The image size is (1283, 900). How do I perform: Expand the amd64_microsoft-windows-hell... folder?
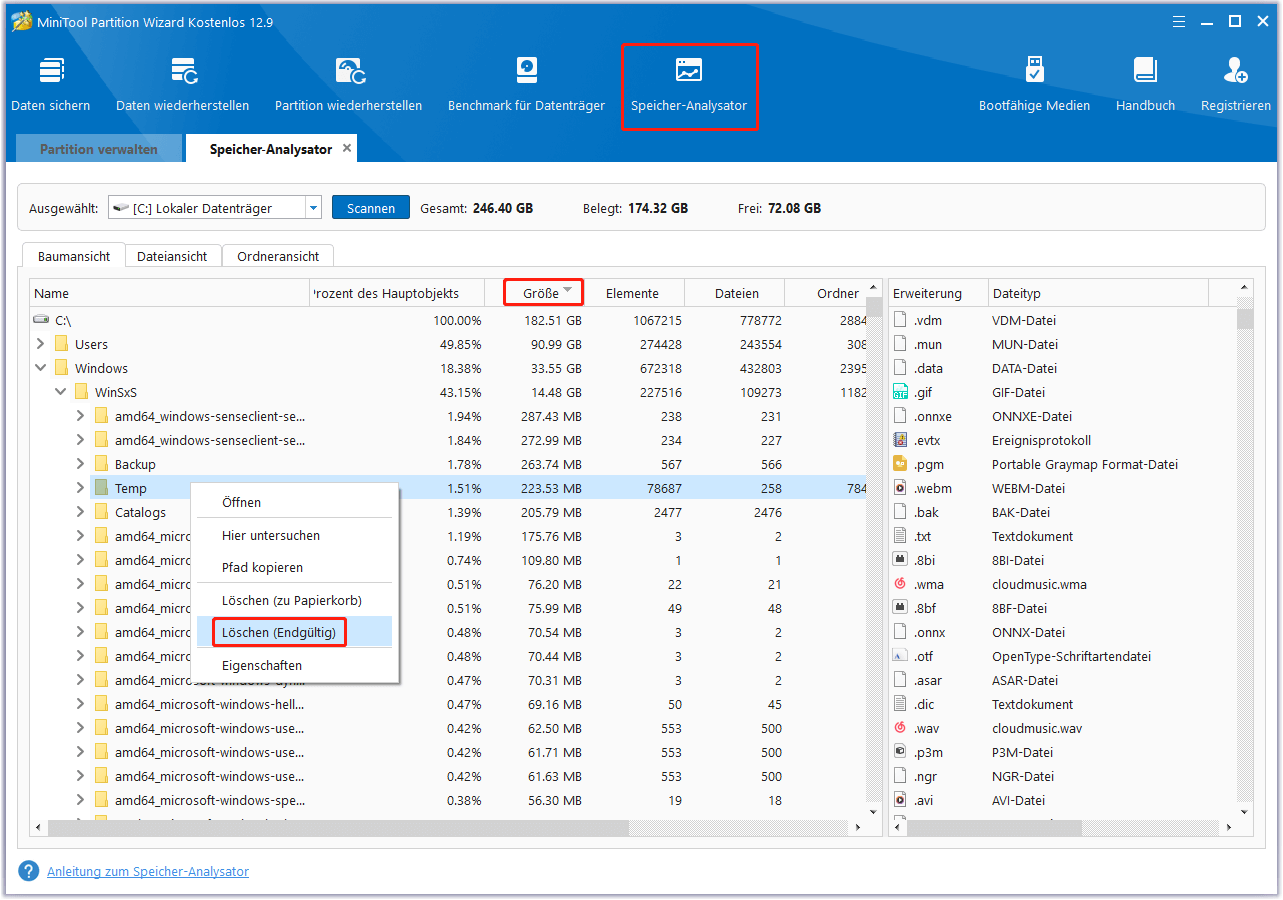coord(80,704)
